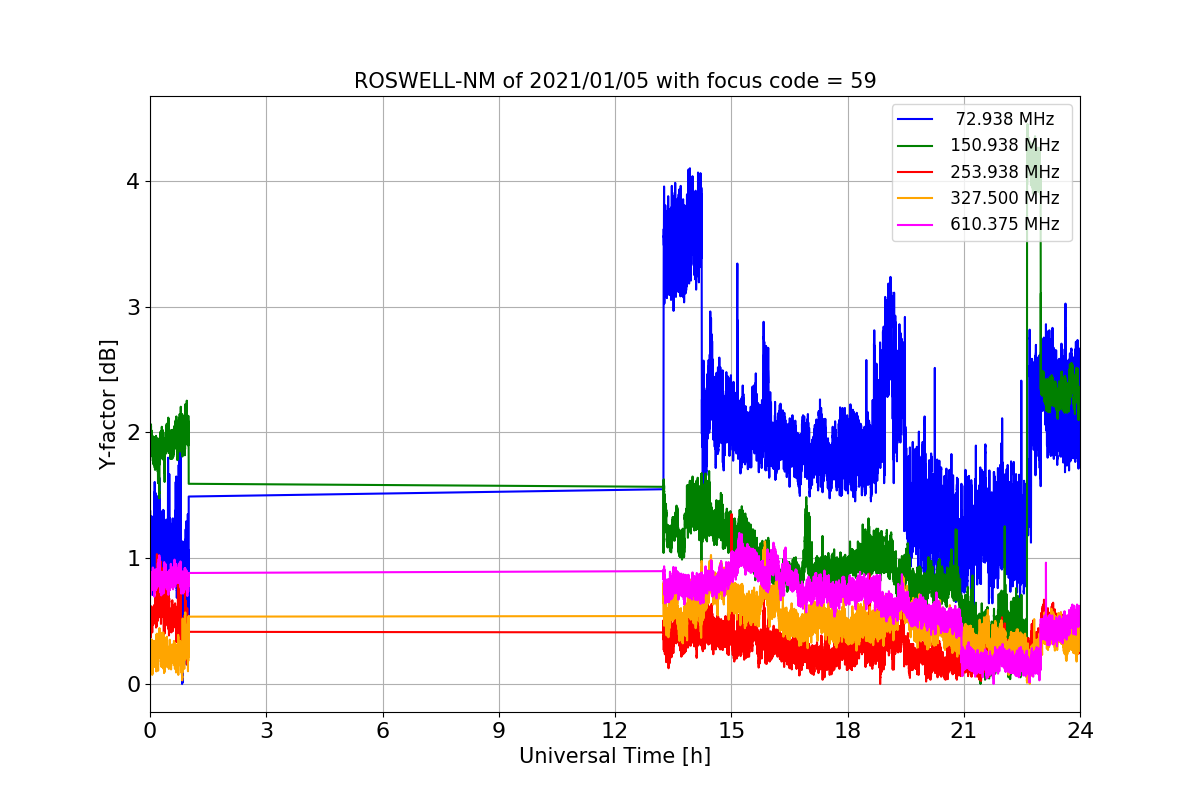
Task: Click the magenta line sample in legend
Action: pyautogui.click(x=916, y=224)
